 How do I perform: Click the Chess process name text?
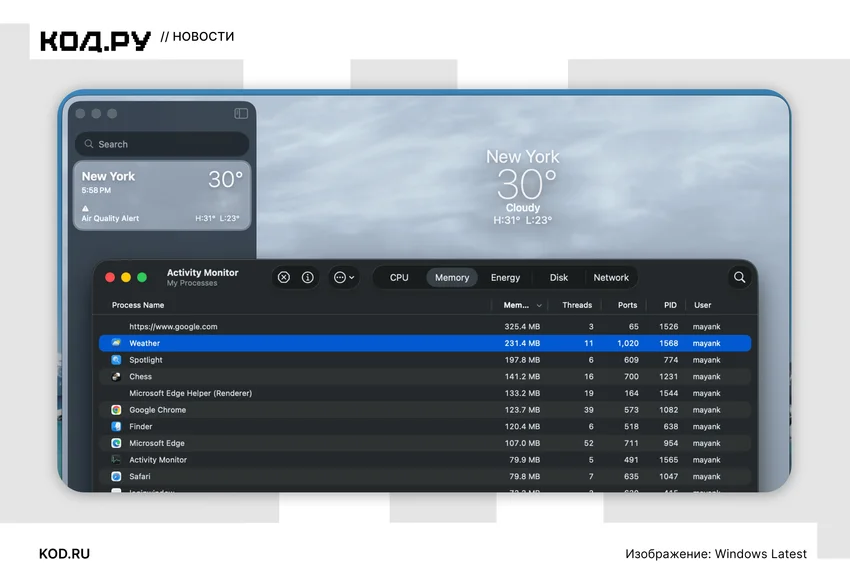140,377
